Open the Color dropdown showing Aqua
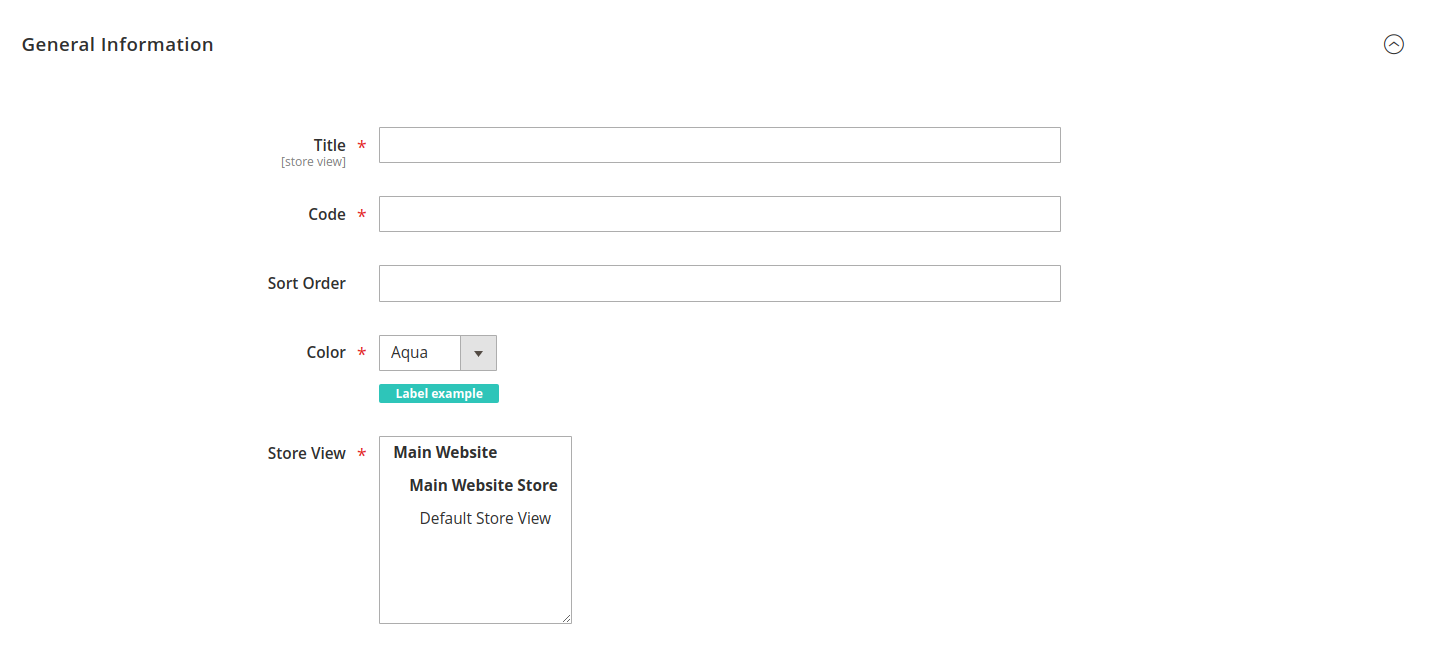This screenshot has height=650, width=1431. (437, 353)
